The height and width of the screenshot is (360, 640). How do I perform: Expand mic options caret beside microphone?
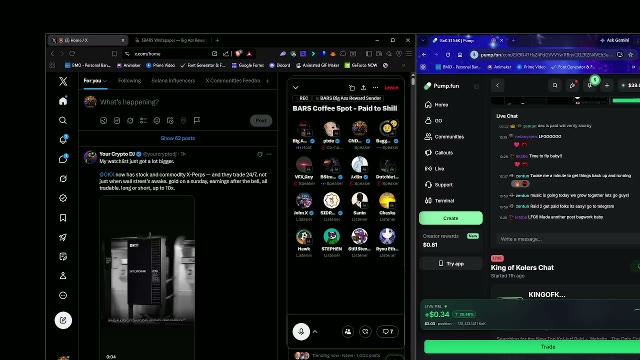pos(315,332)
